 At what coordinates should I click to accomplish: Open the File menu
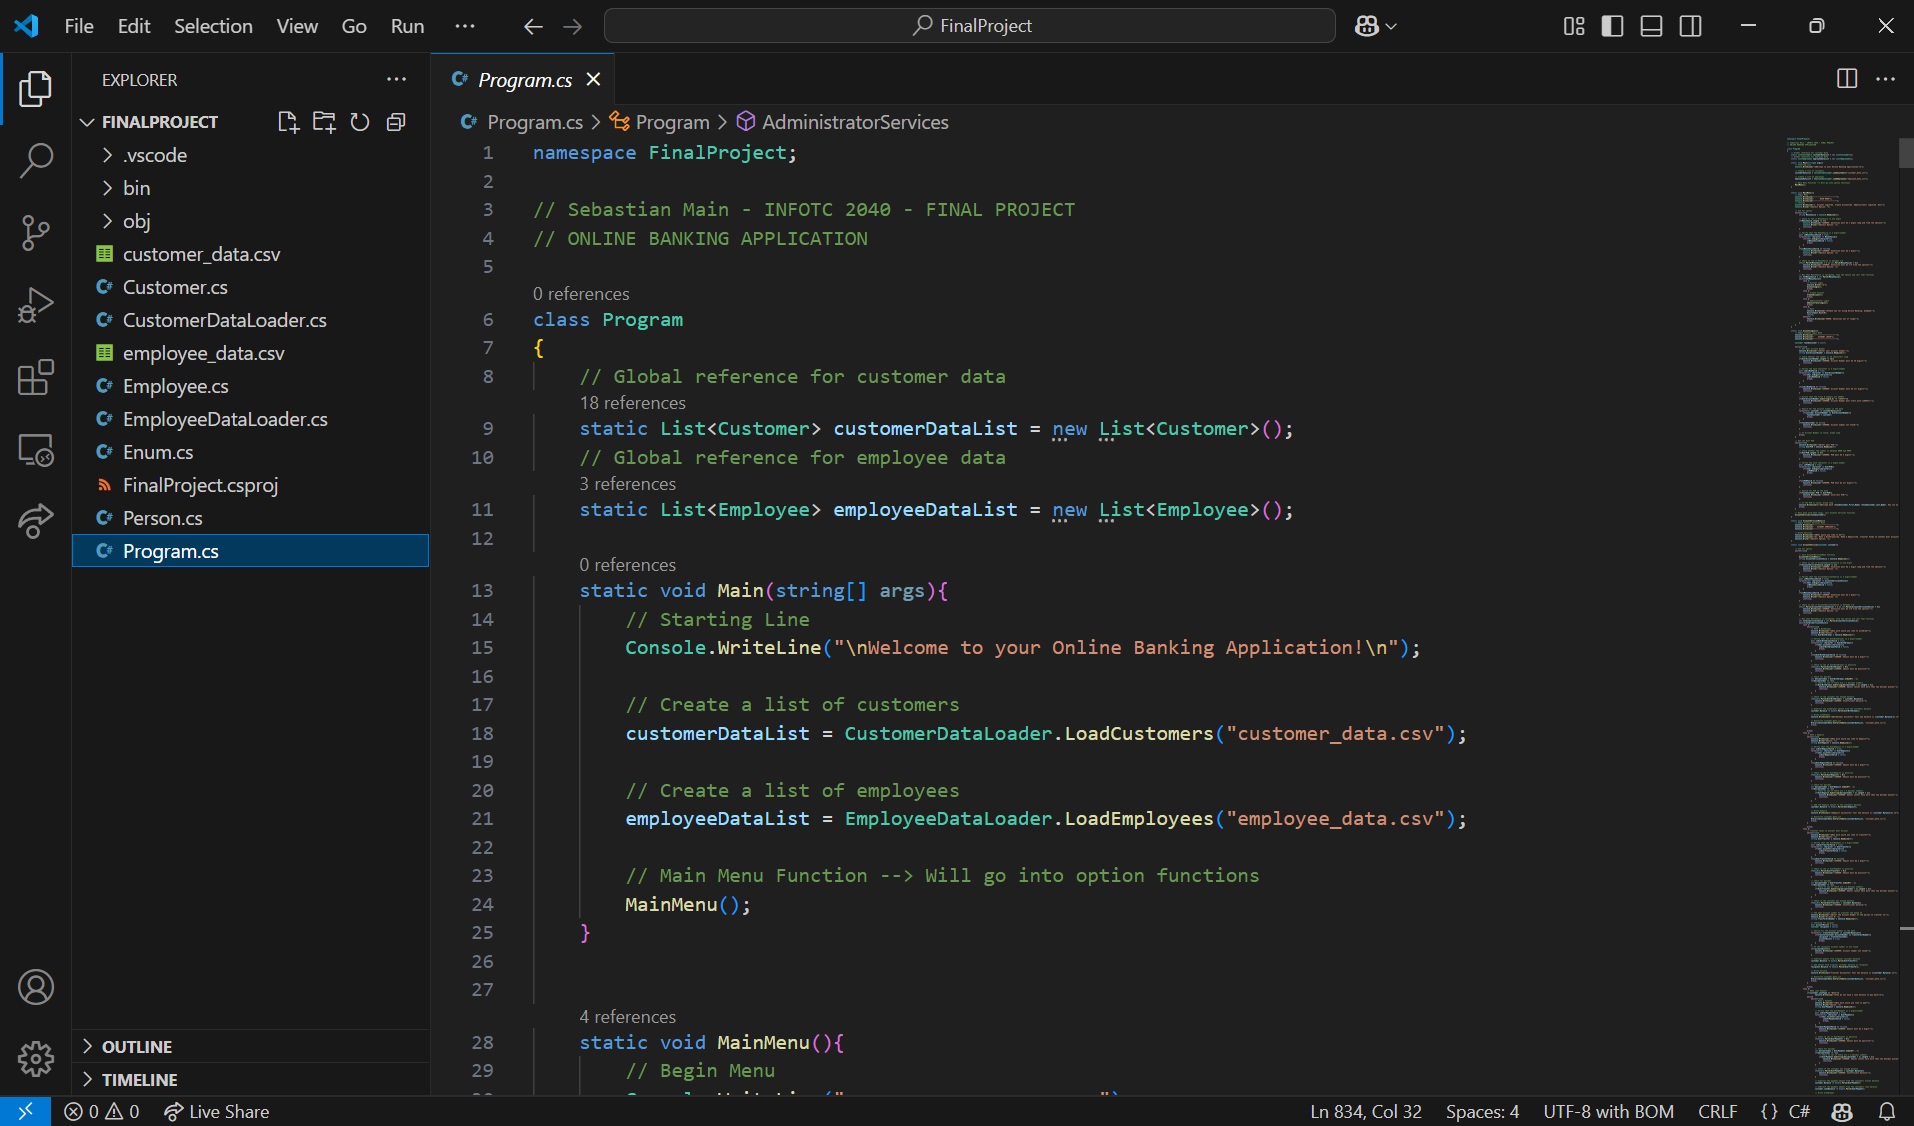[x=79, y=26]
